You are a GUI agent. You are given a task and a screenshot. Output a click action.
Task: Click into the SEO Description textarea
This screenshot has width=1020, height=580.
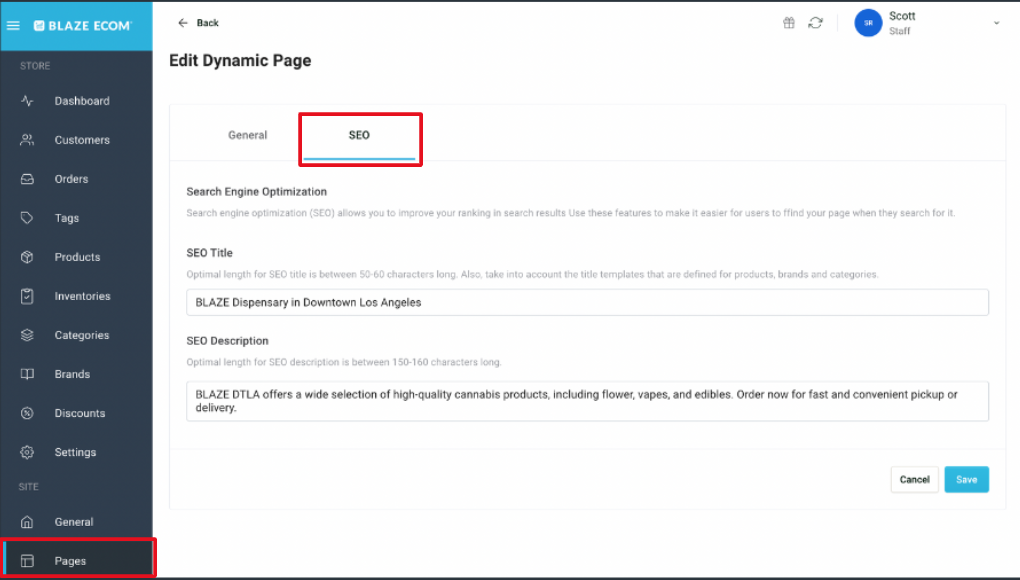587,401
